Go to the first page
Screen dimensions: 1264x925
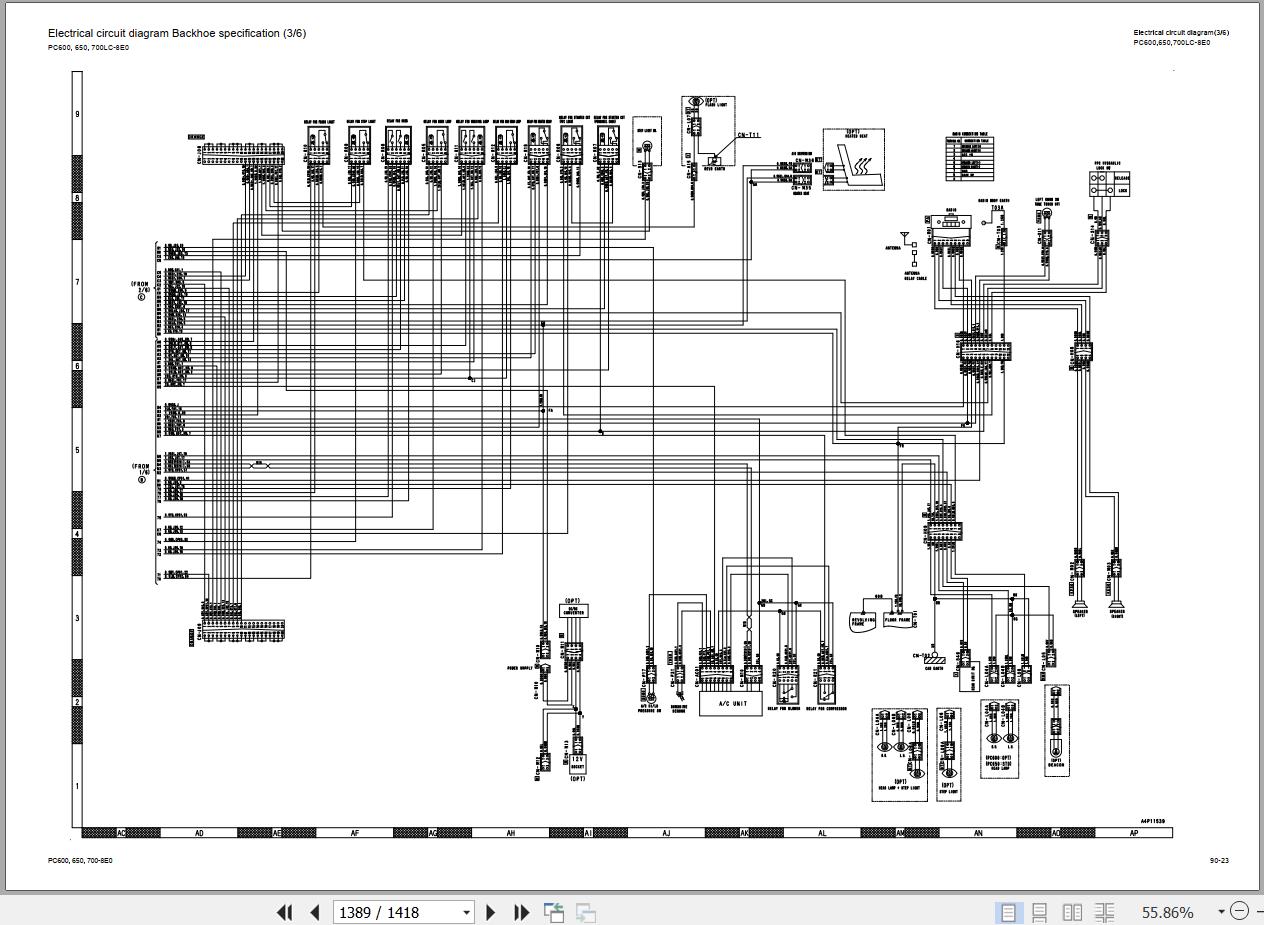(x=284, y=912)
